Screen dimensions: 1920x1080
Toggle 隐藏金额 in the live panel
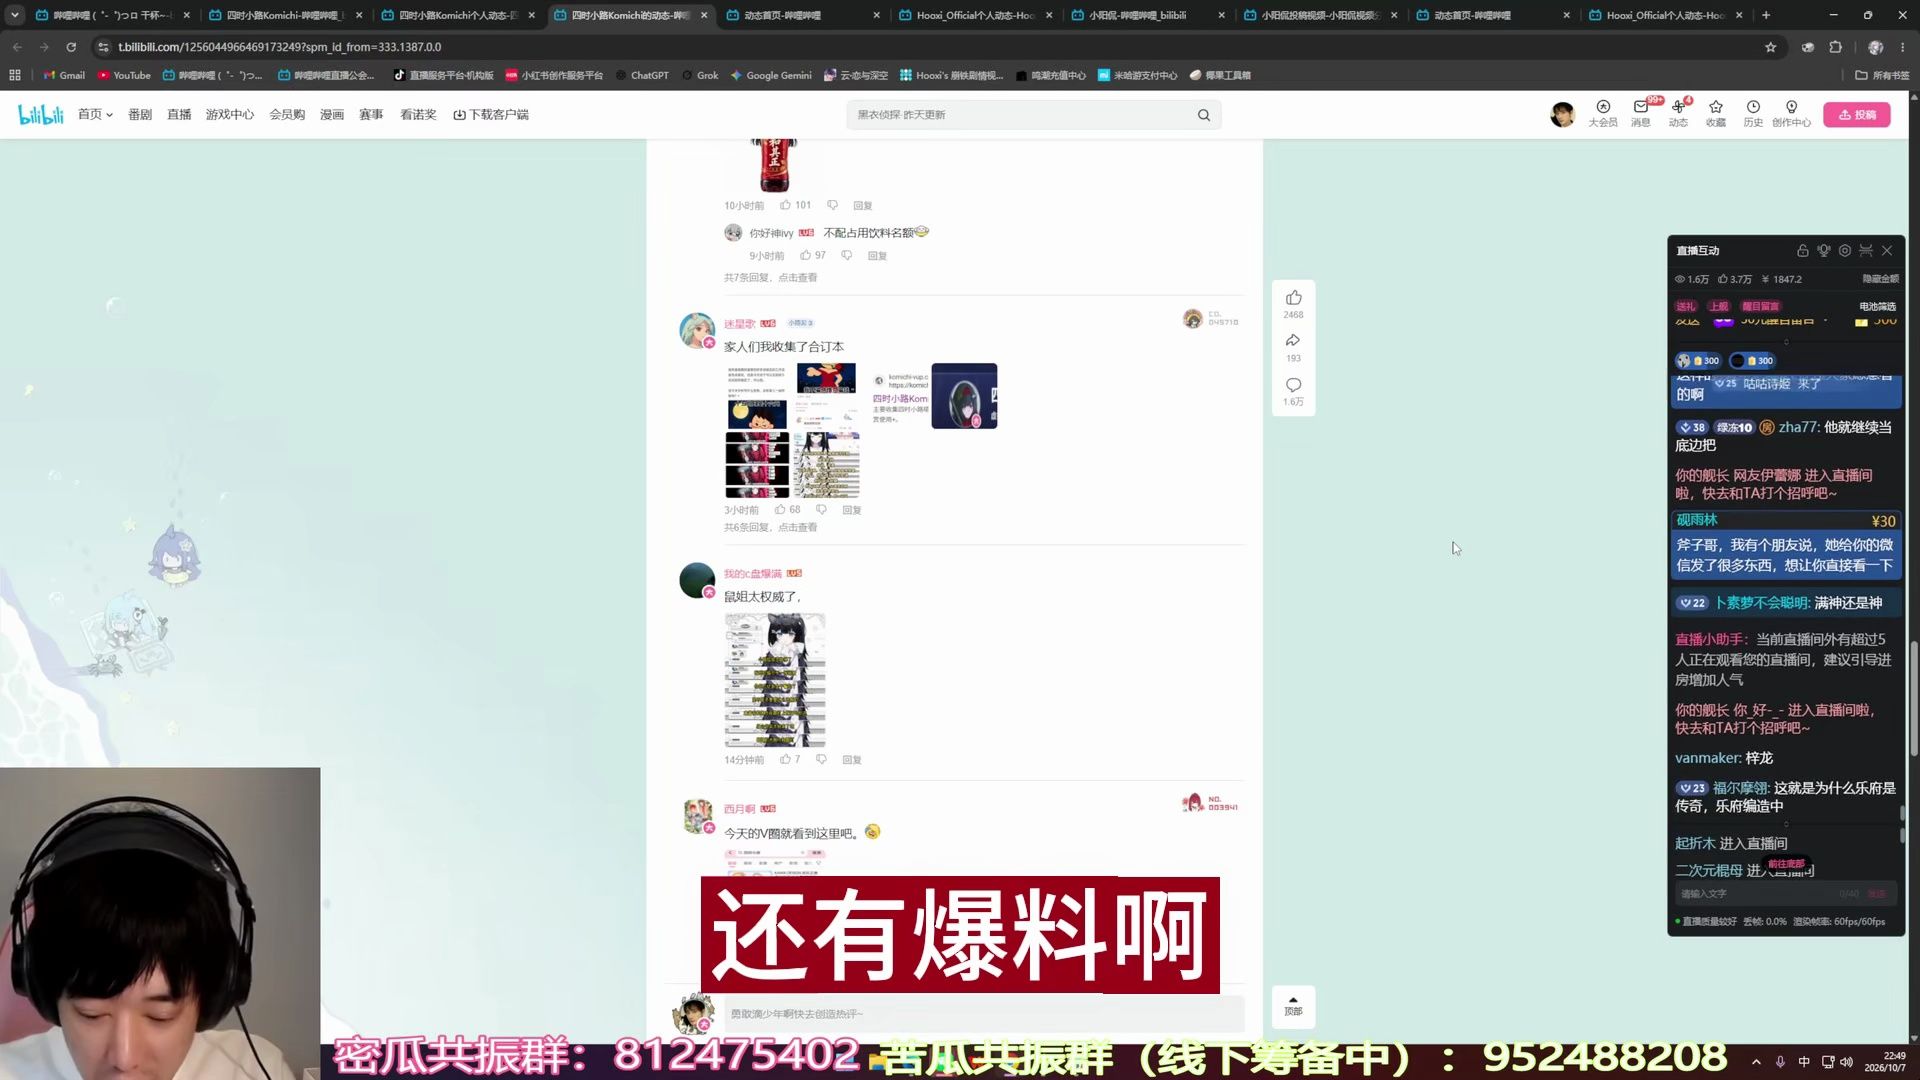click(1880, 279)
